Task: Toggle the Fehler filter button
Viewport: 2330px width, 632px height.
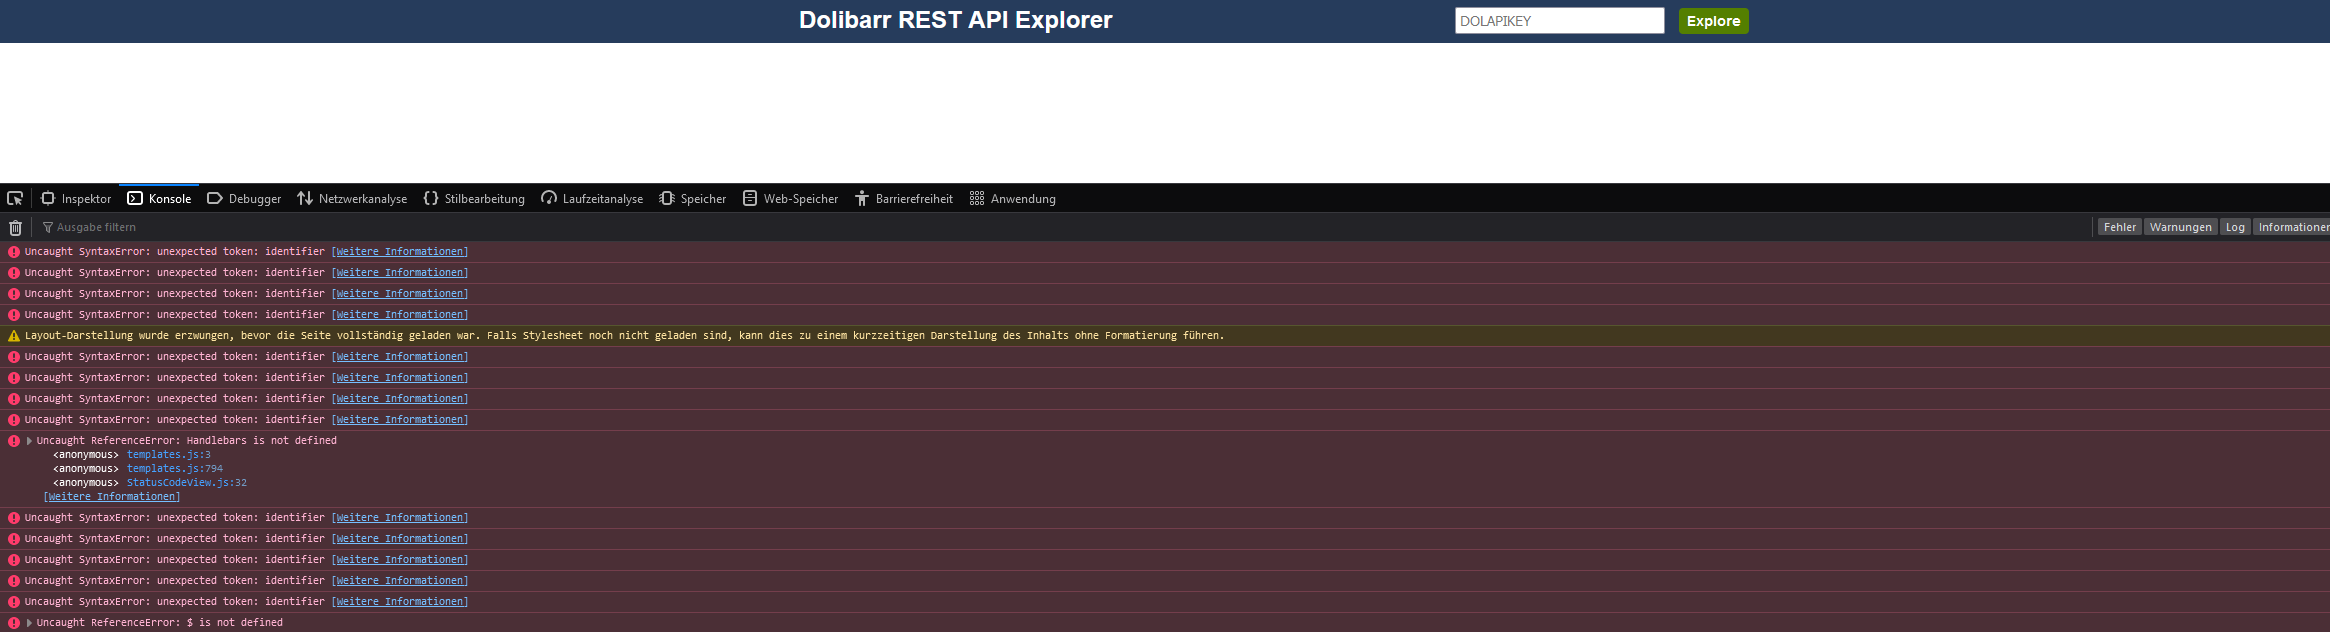Action: coord(2119,227)
